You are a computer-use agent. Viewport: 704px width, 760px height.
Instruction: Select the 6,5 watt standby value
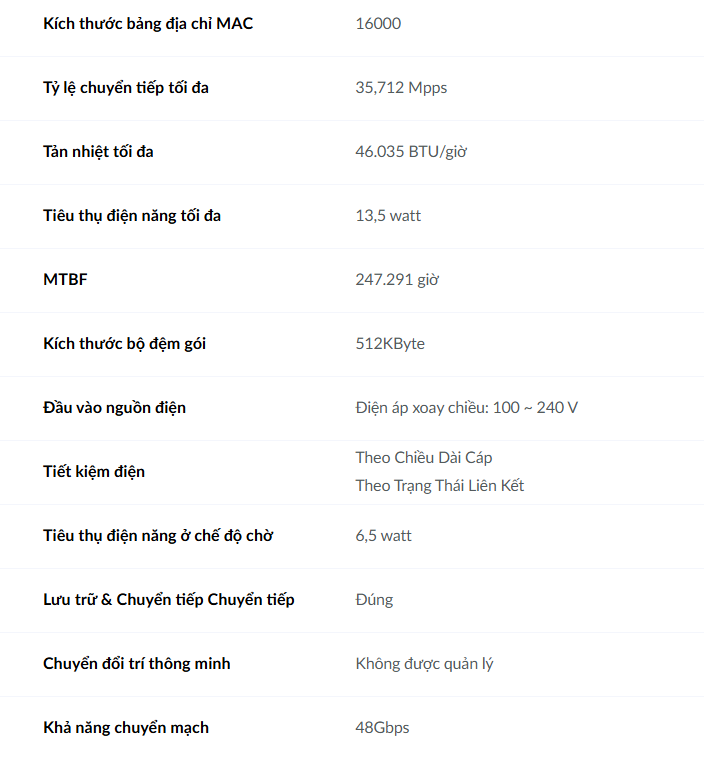click(x=383, y=536)
